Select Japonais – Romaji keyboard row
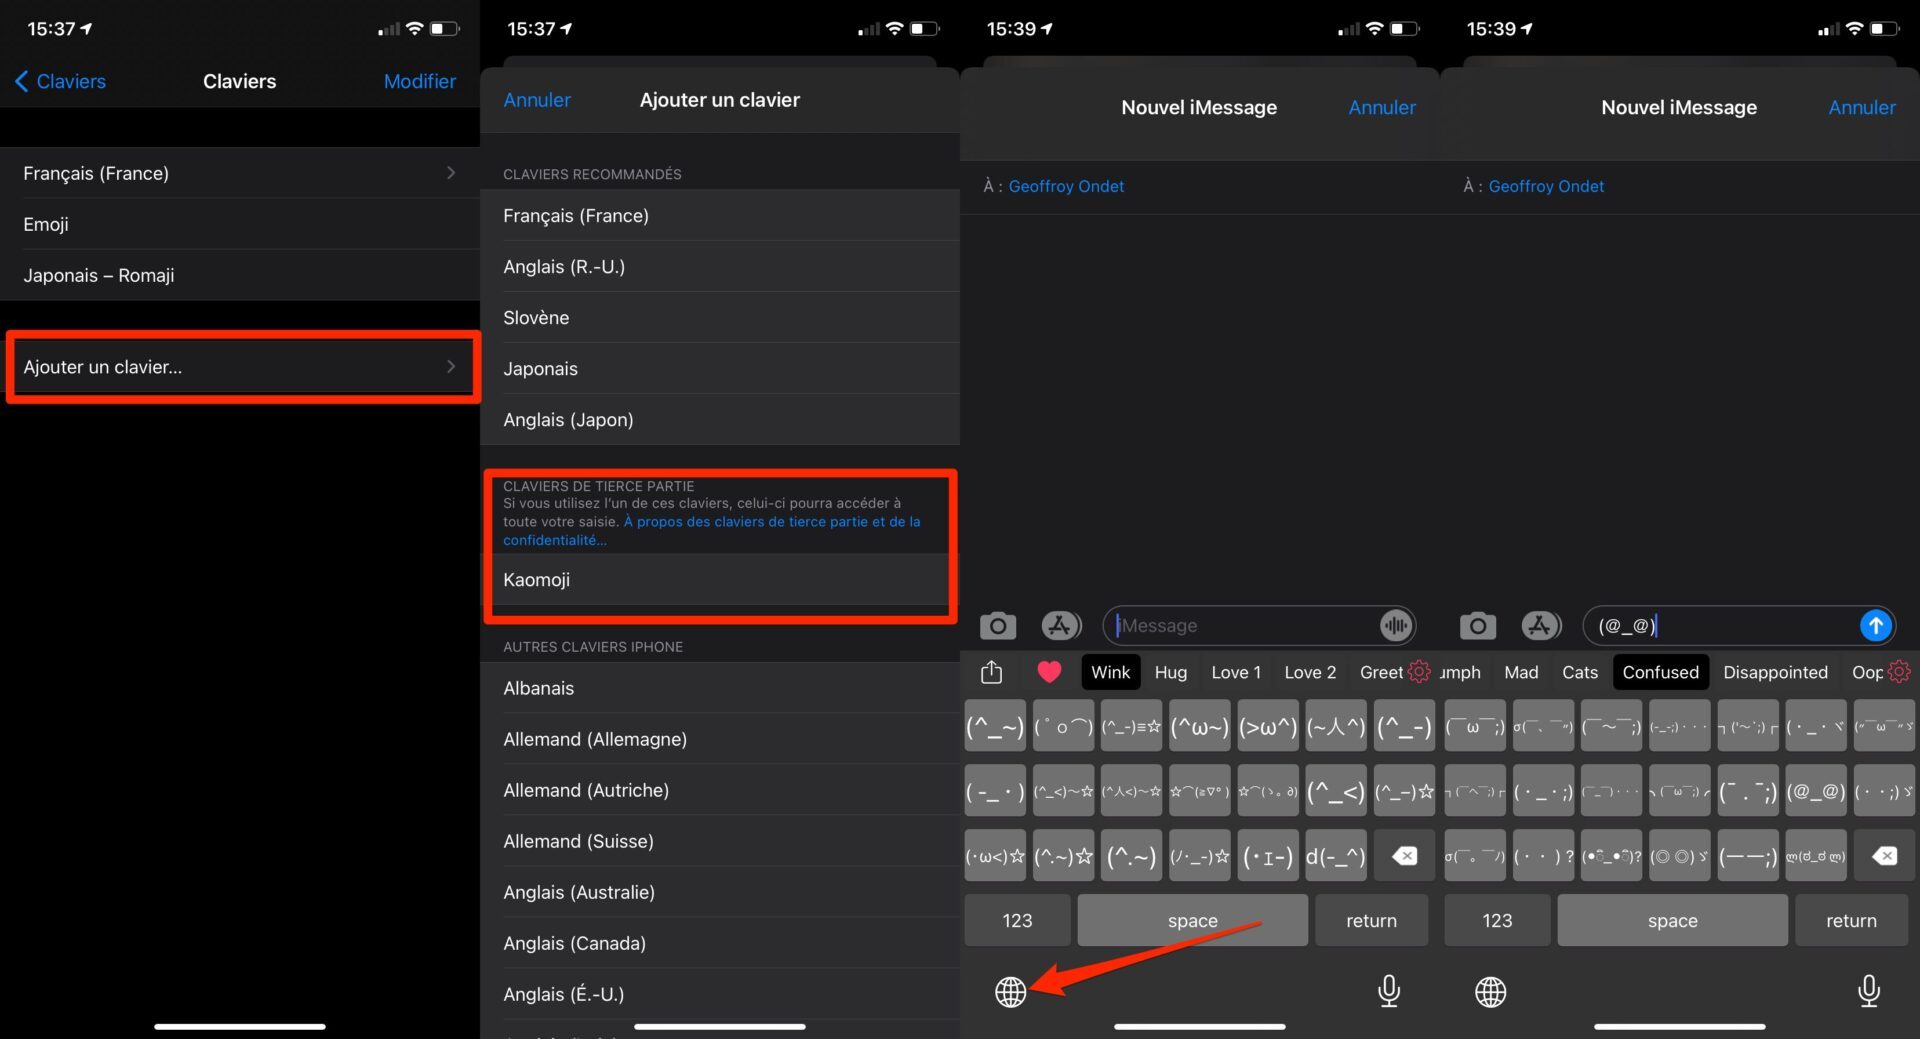This screenshot has width=1920, height=1039. click(240, 275)
